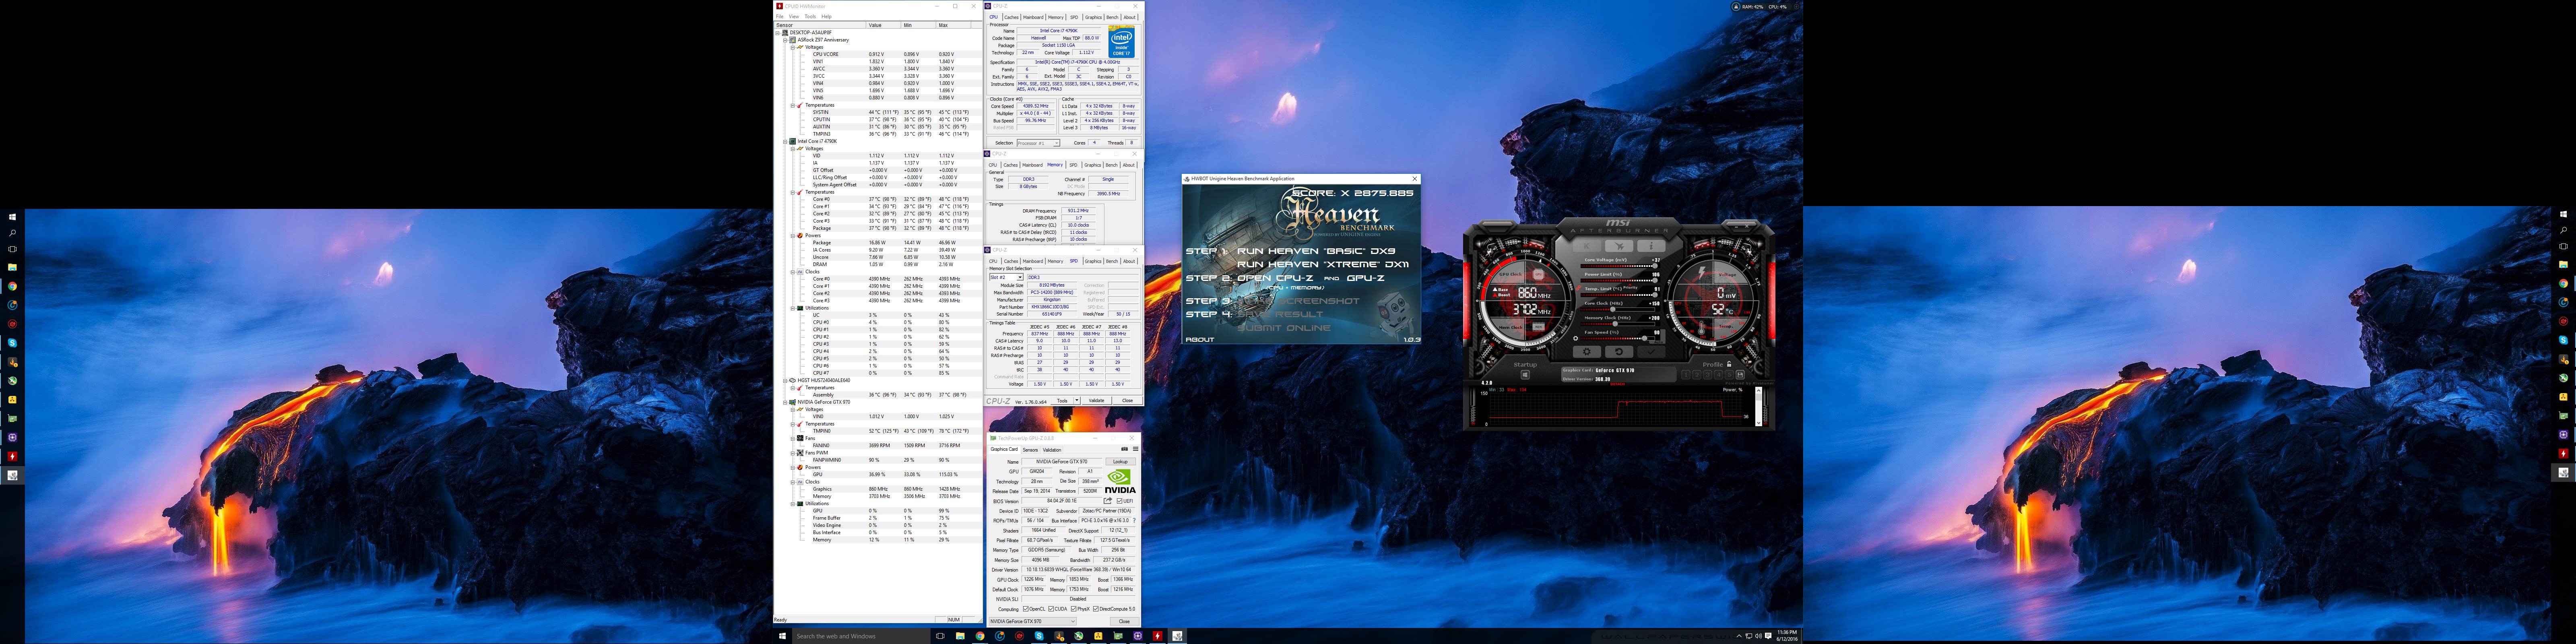The image size is (2576, 644).
Task: Click OPEN CPU-Z in Heaven benchmark app
Action: (1276, 278)
